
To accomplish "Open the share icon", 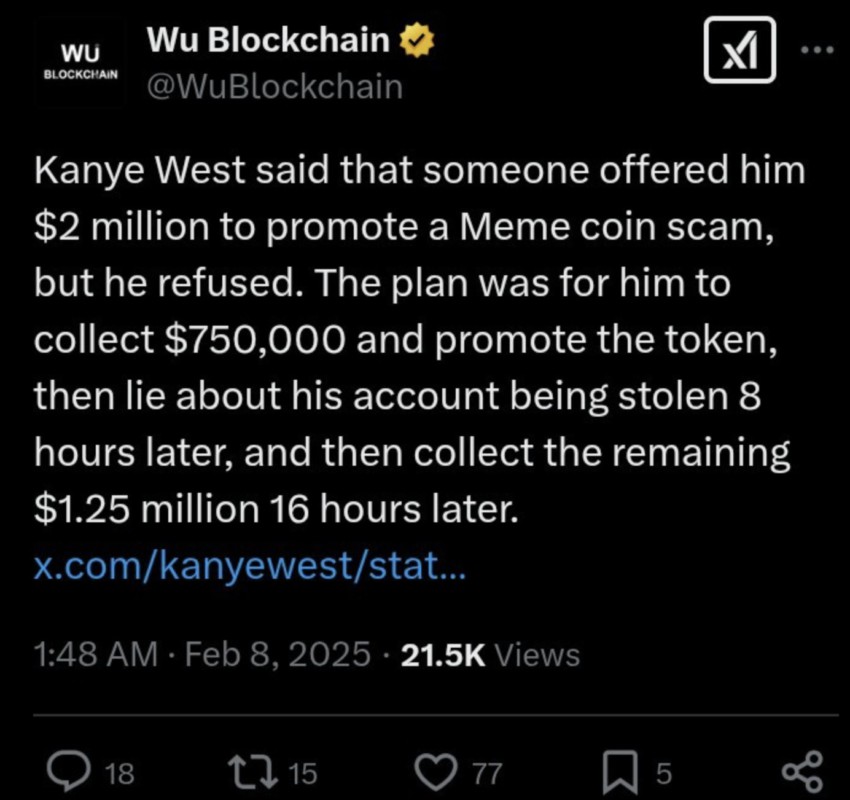I will pos(803,771).
